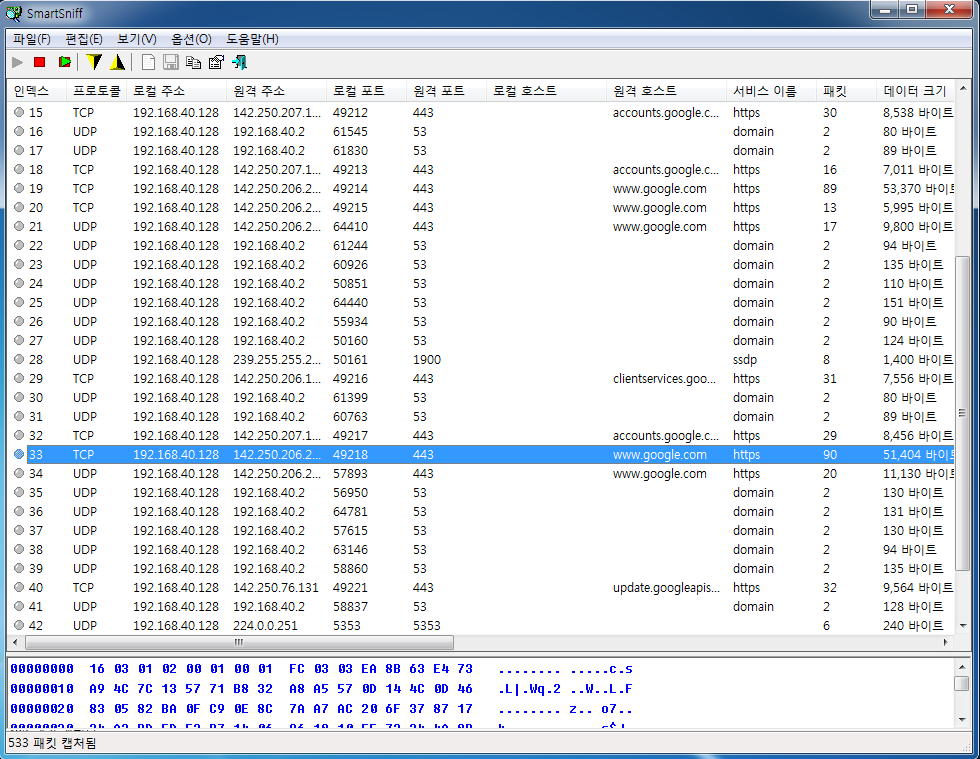980x759 pixels.
Task: Sort by the 패킷 column header
Action: tap(846, 91)
